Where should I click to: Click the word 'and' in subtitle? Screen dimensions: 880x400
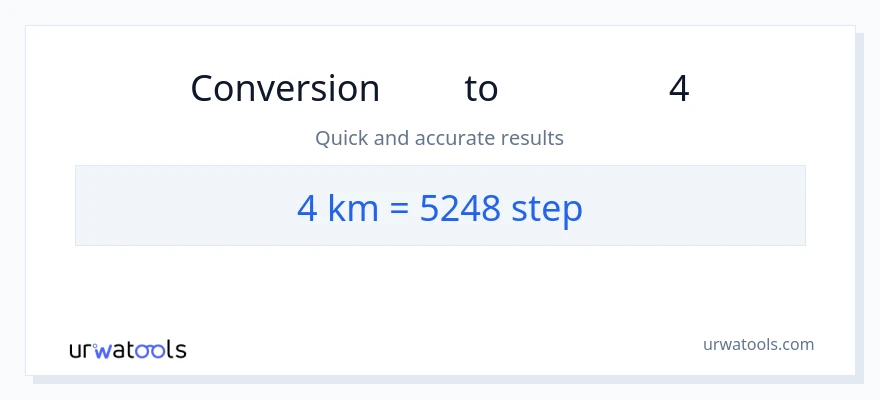pos(390,138)
